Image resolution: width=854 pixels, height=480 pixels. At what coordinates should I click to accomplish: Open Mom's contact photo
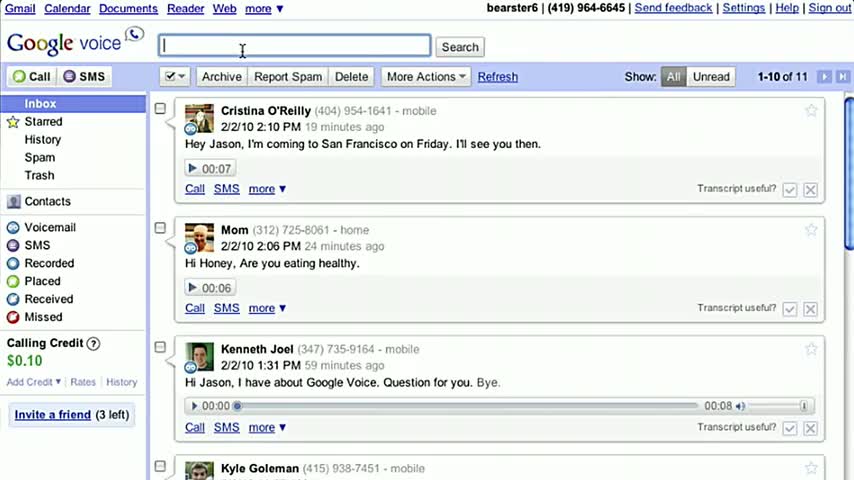point(199,238)
